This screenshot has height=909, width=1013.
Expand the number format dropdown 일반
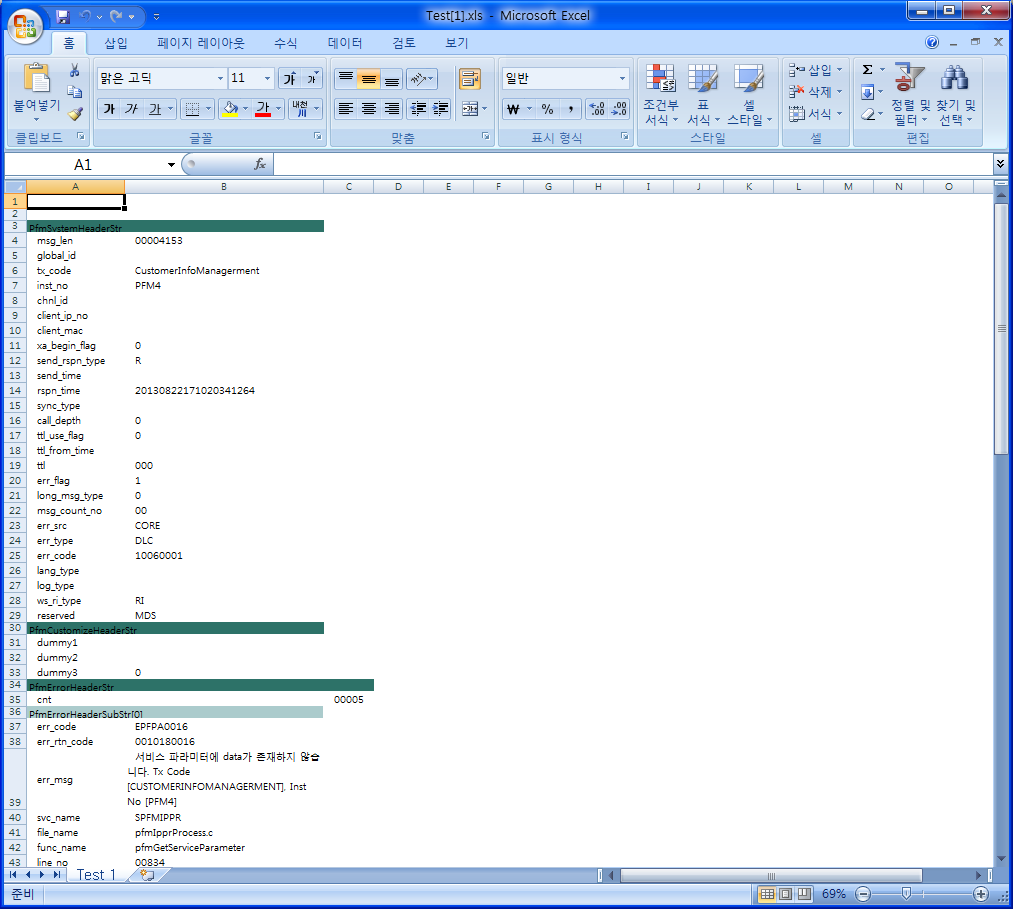pyautogui.click(x=622, y=79)
